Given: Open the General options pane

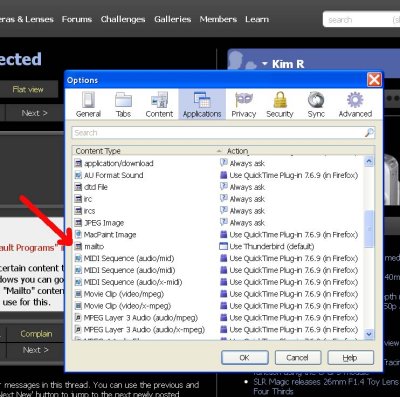Looking at the screenshot, I should tap(88, 105).
